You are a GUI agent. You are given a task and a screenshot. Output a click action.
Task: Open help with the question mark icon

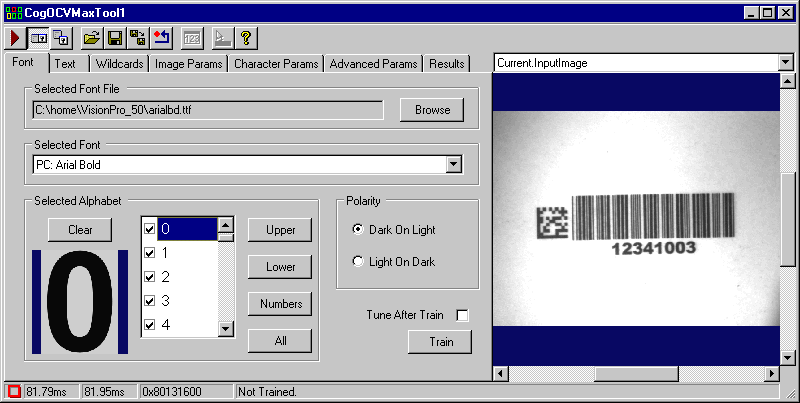tap(246, 38)
